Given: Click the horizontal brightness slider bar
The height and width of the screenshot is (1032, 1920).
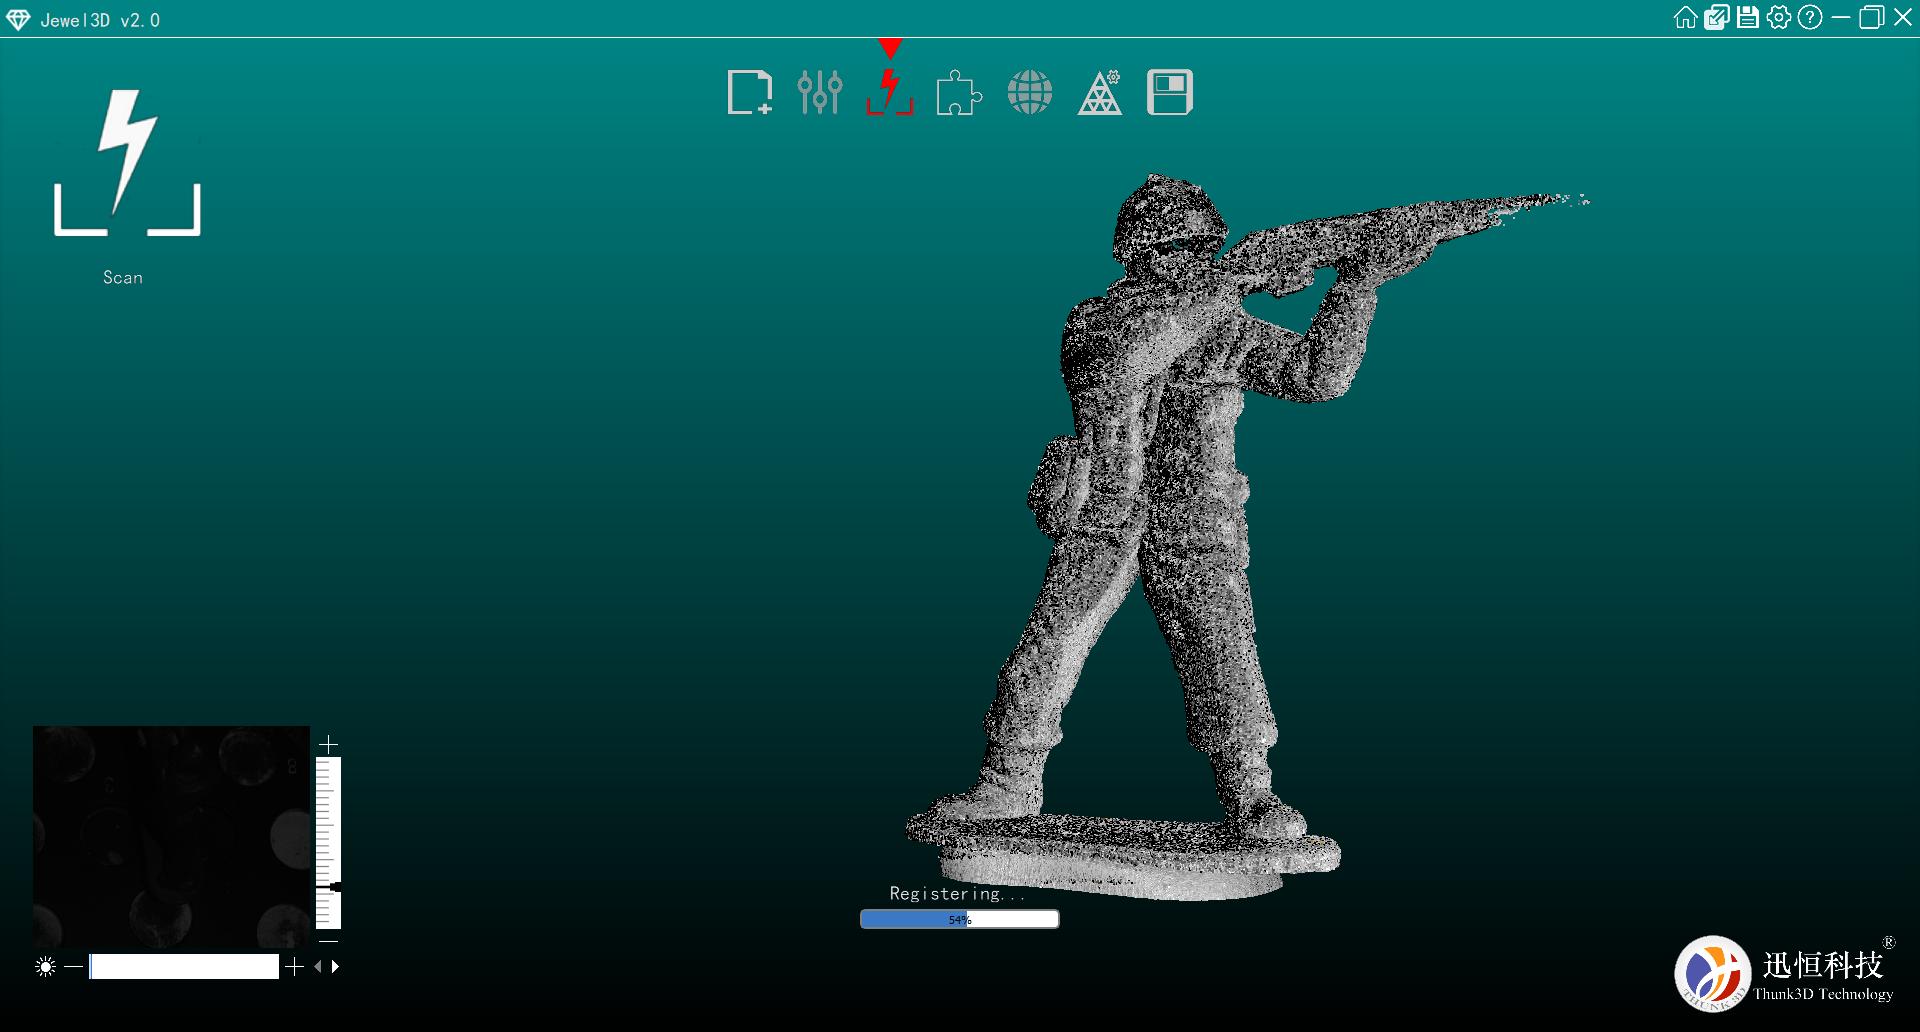Looking at the screenshot, I should tap(184, 966).
